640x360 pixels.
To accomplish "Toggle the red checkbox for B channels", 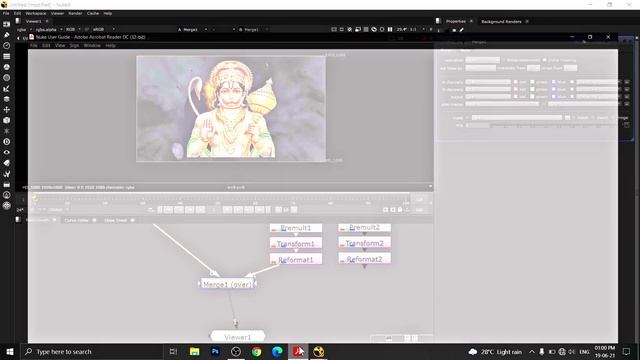I will (516, 89).
